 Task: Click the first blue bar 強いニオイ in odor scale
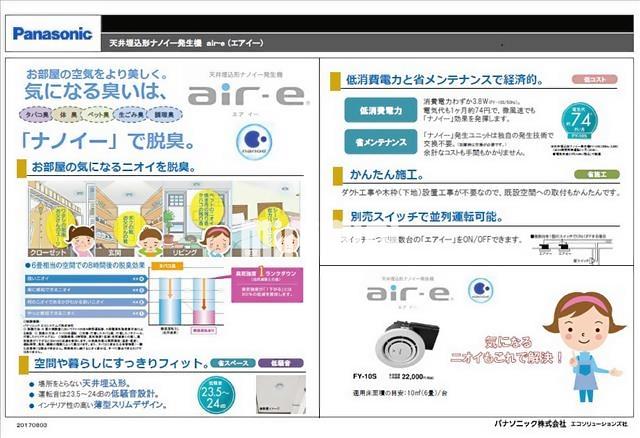point(86,279)
